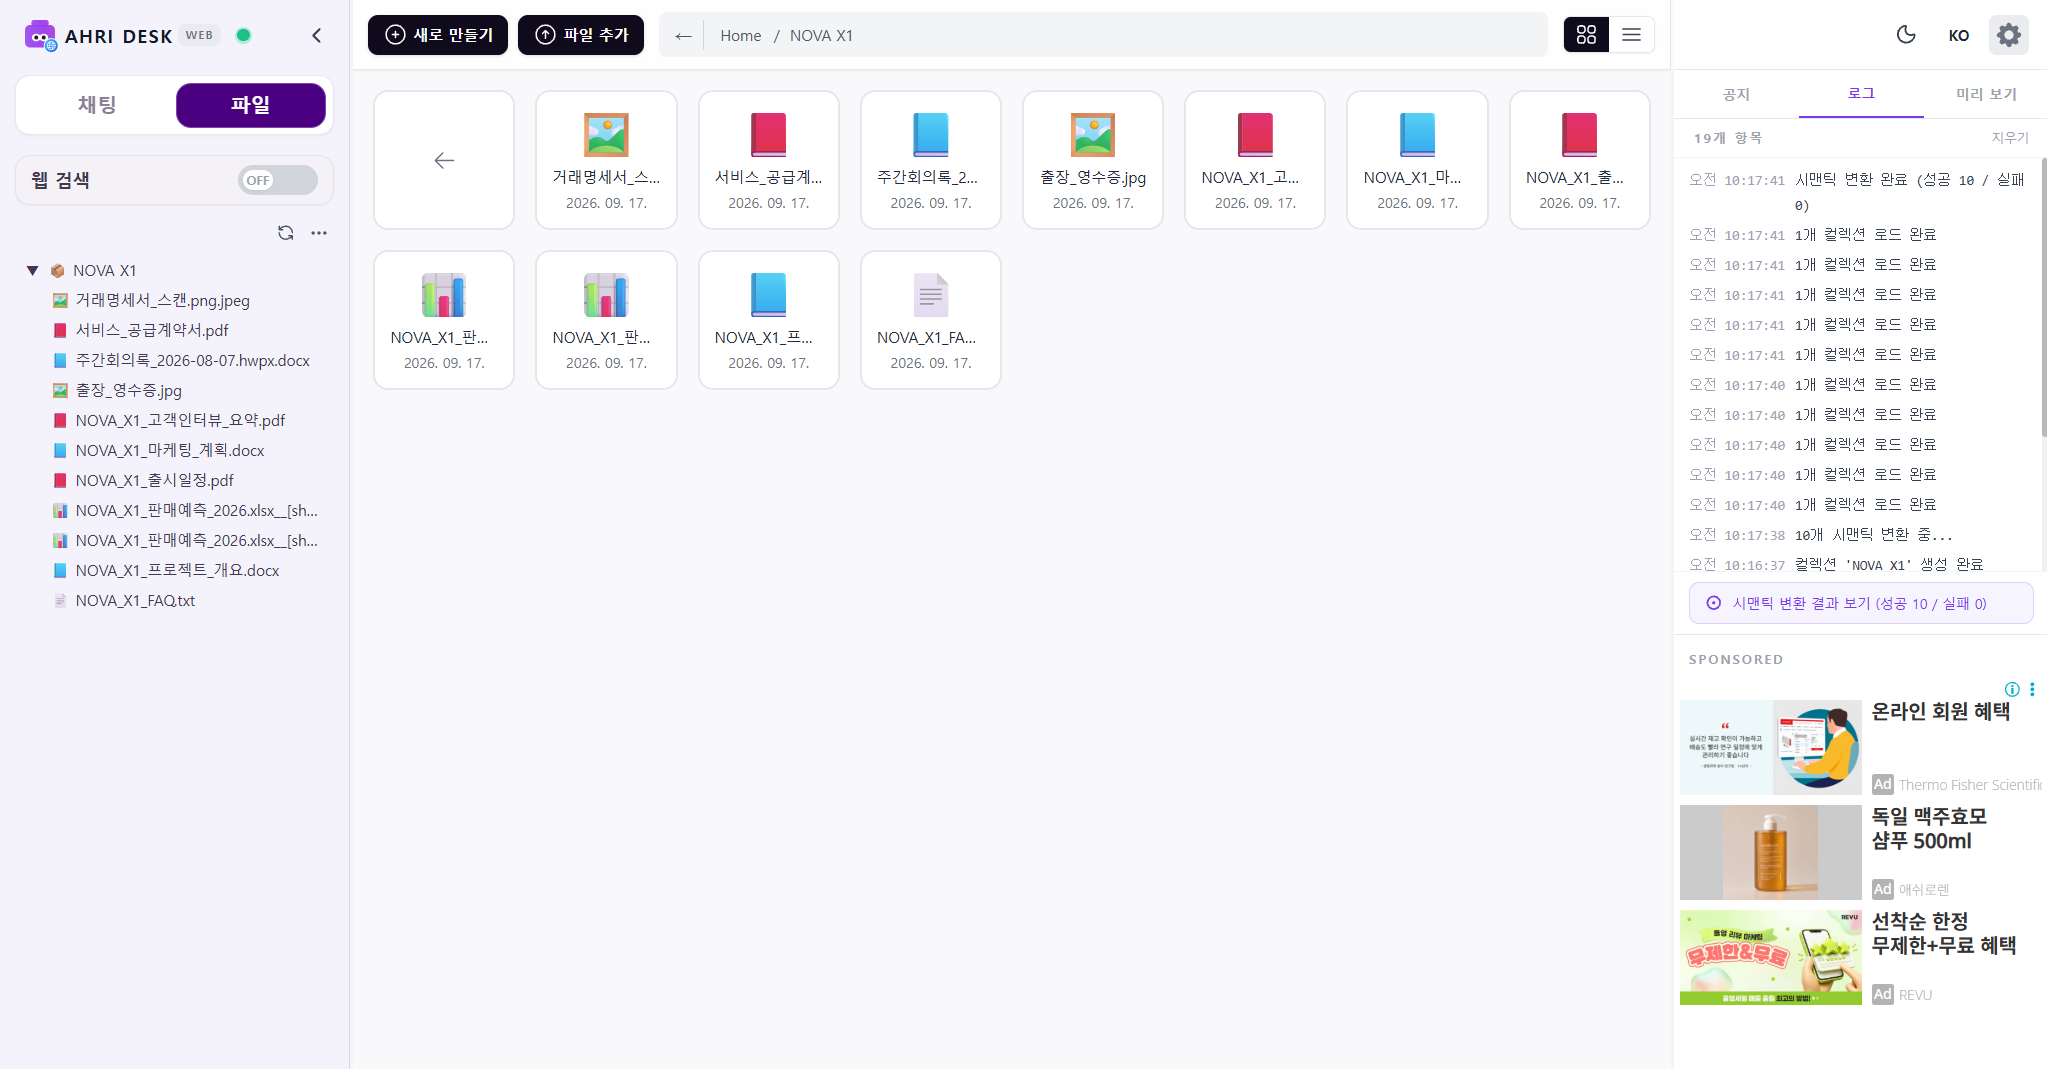Go to Home in breadcrumb
The height and width of the screenshot is (1069, 2047).
(740, 36)
